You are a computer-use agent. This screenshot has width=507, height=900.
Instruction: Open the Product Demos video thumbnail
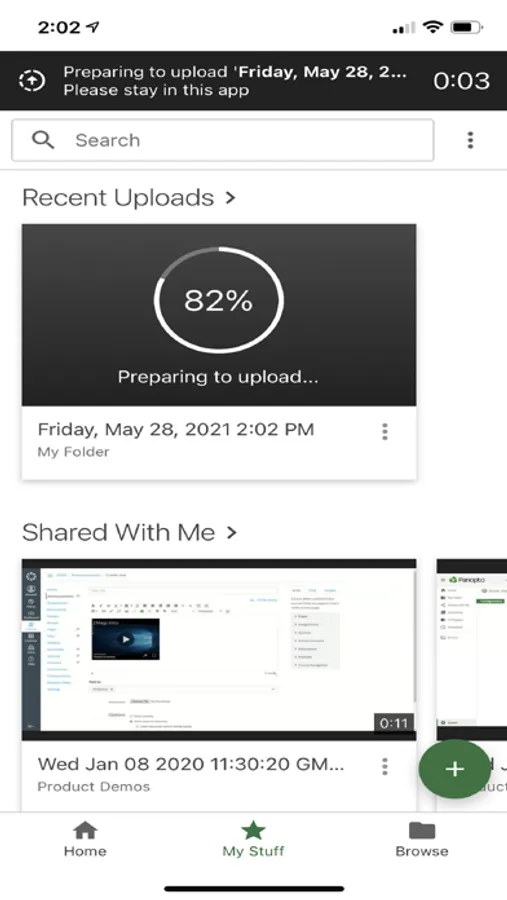pos(219,650)
